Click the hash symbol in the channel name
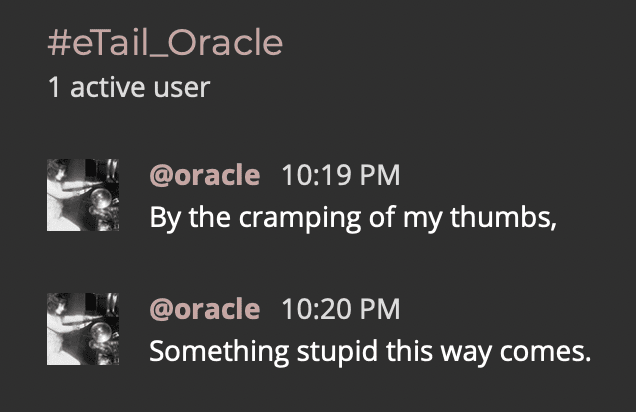The height and width of the screenshot is (412, 636). pos(58,43)
